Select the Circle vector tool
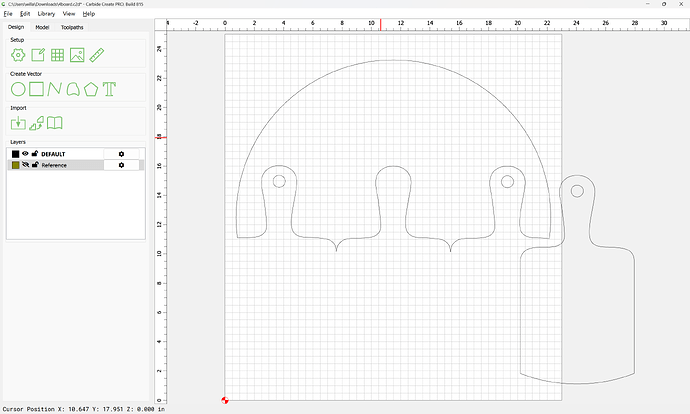The image size is (690, 414). [x=18, y=89]
